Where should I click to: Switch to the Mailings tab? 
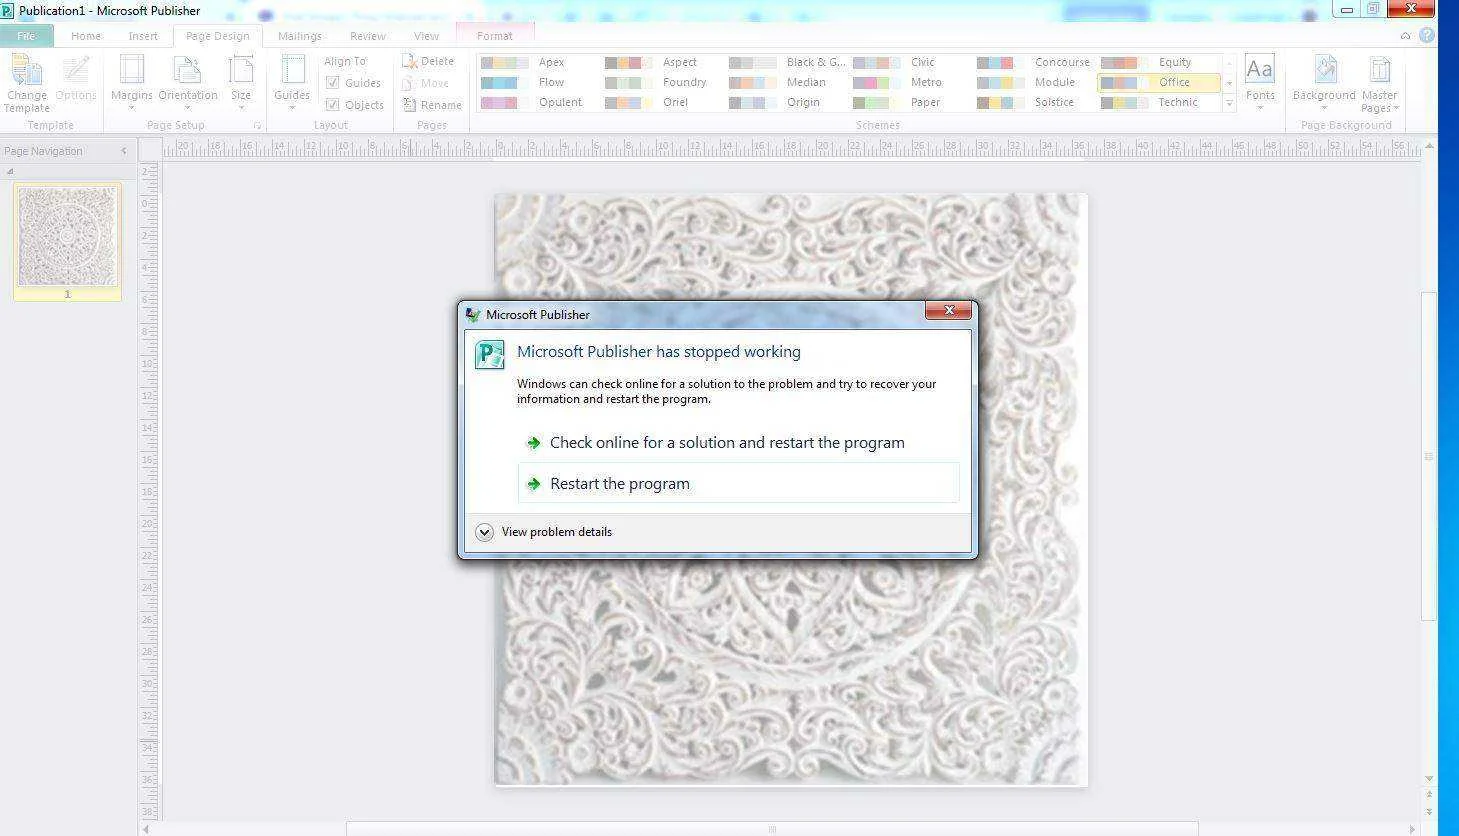pos(300,35)
